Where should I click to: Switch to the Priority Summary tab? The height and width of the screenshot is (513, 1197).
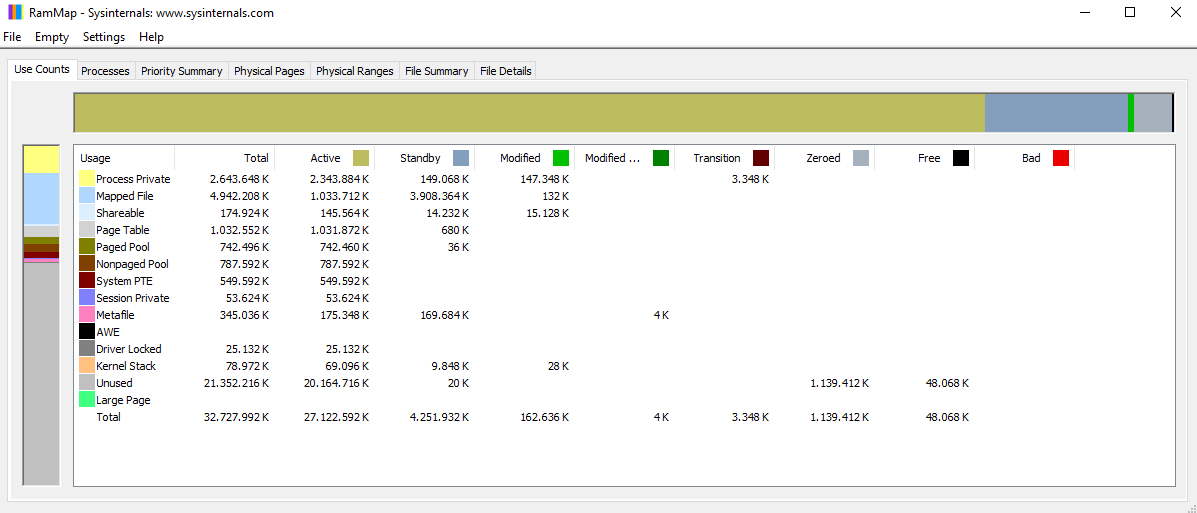182,71
